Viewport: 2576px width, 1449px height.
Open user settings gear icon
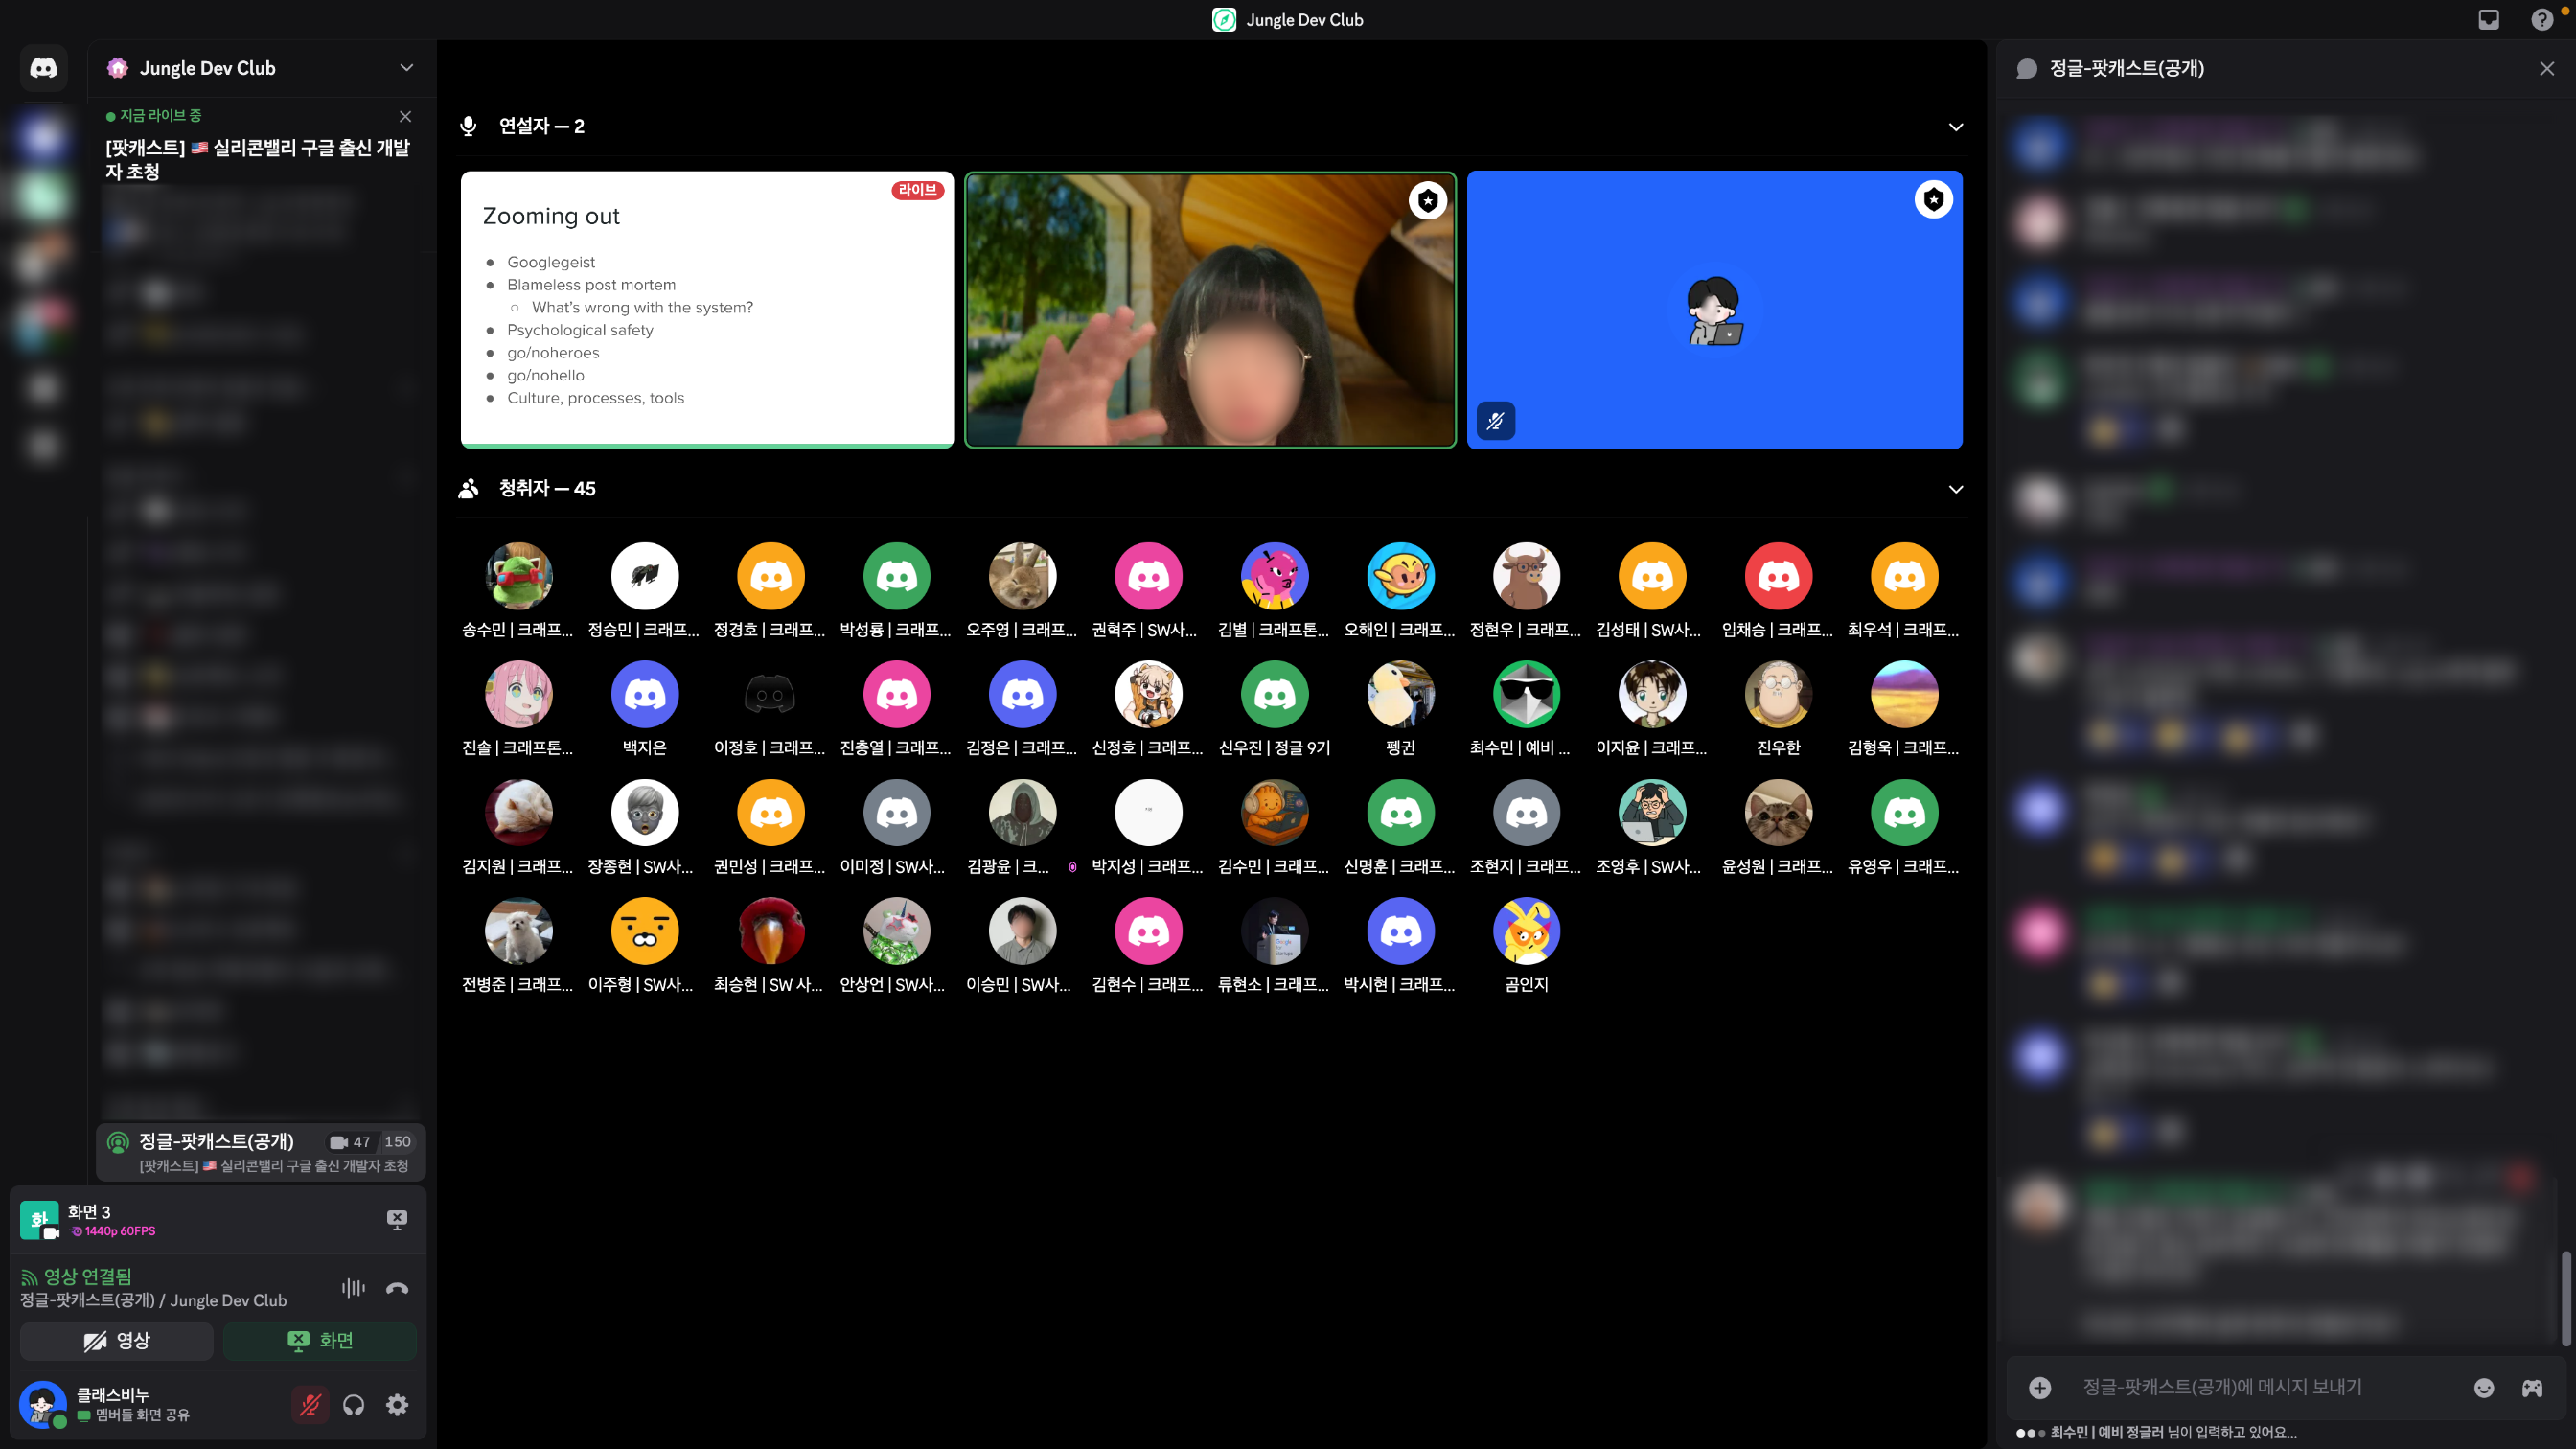pos(397,1405)
